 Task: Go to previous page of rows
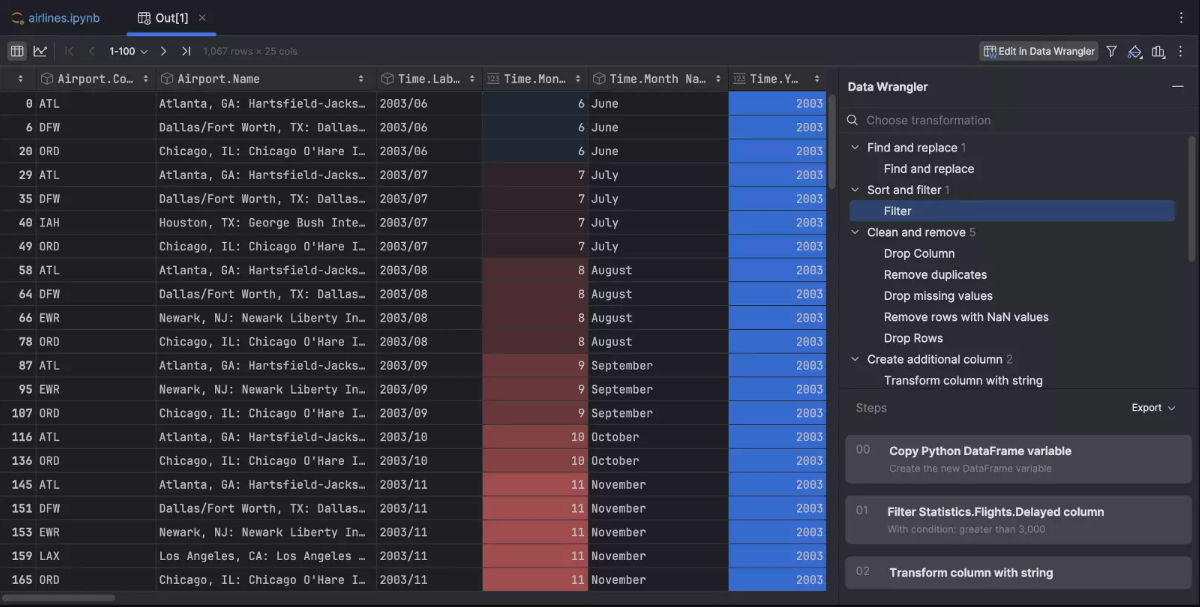click(x=92, y=51)
